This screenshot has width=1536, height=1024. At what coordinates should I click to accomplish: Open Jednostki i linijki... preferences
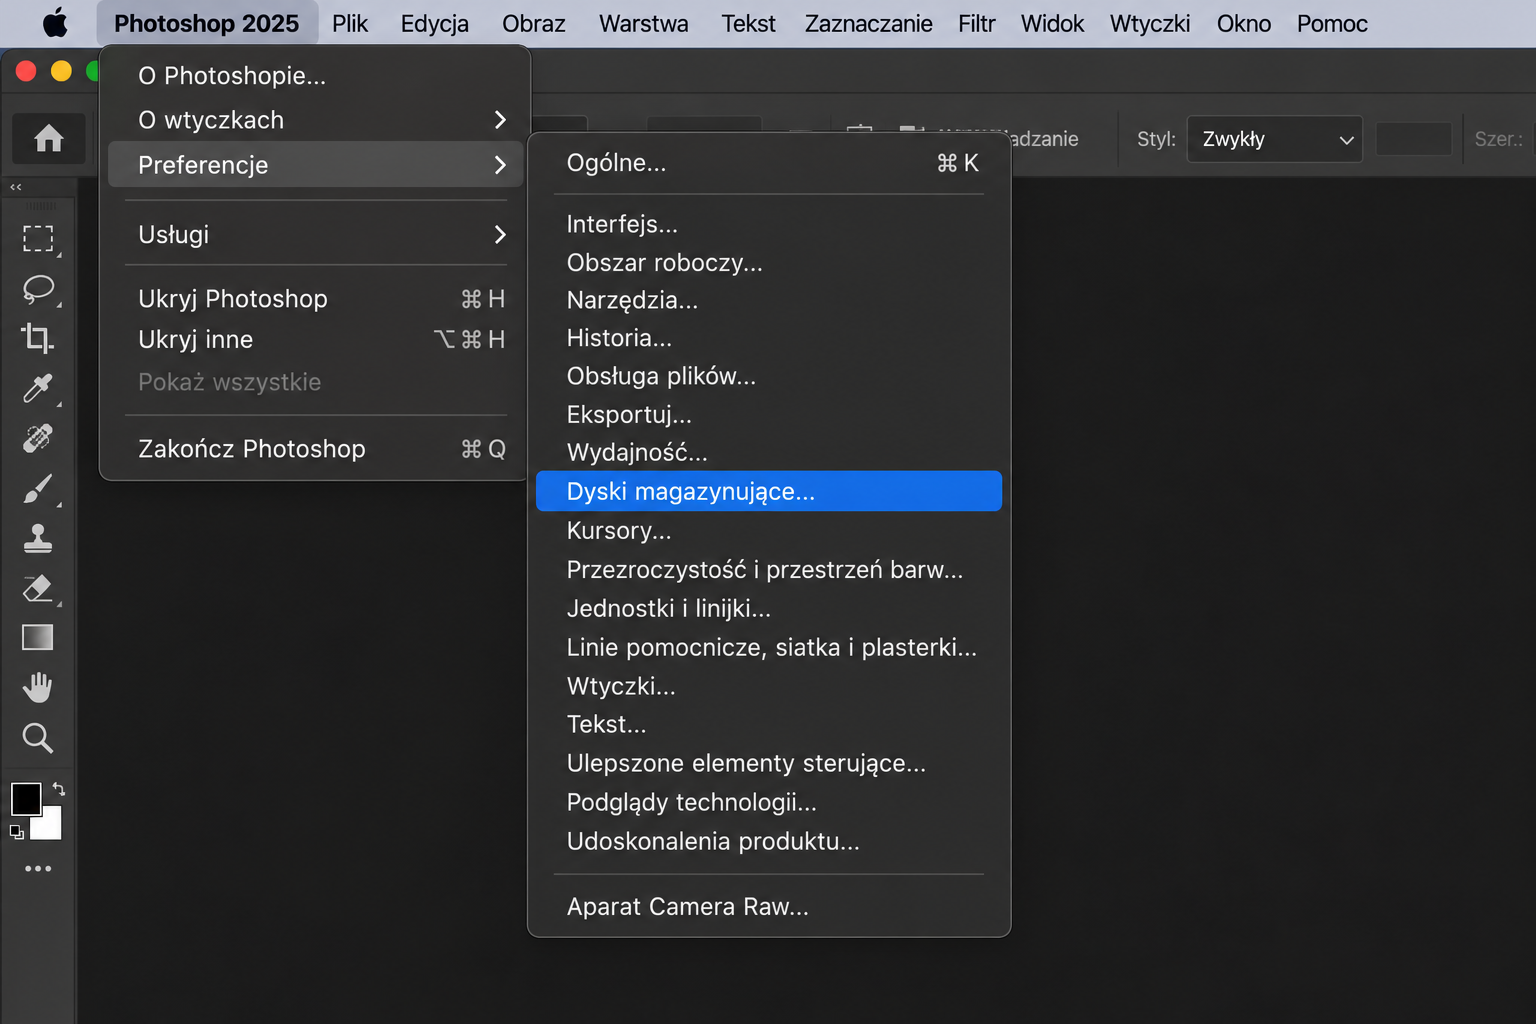coord(769,608)
